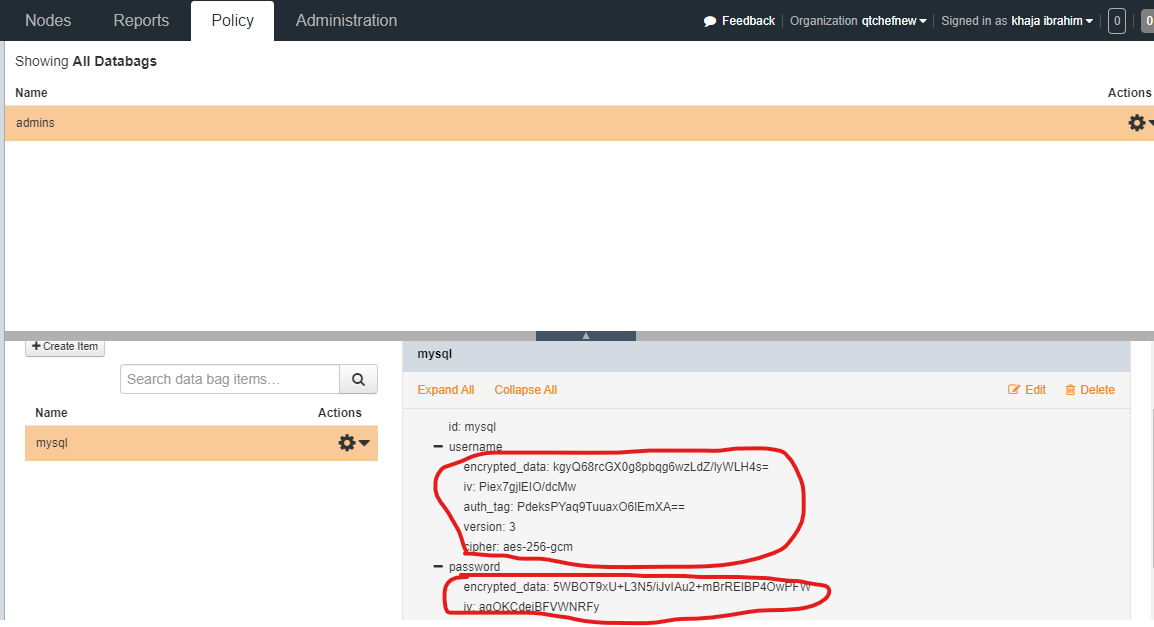
Task: Delete the mysql item
Action: [x=1090, y=390]
